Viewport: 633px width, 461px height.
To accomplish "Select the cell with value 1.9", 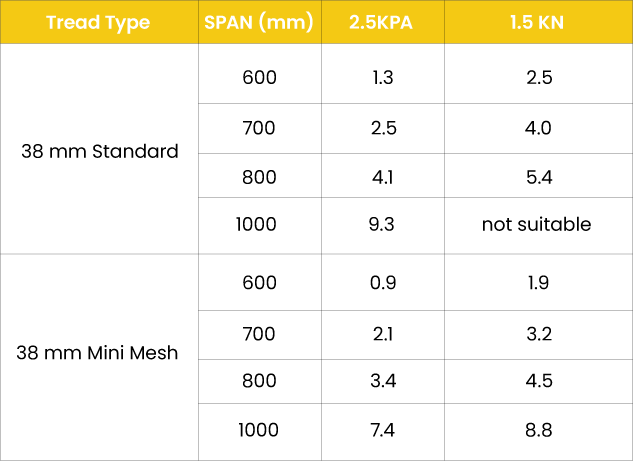I will [x=536, y=282].
